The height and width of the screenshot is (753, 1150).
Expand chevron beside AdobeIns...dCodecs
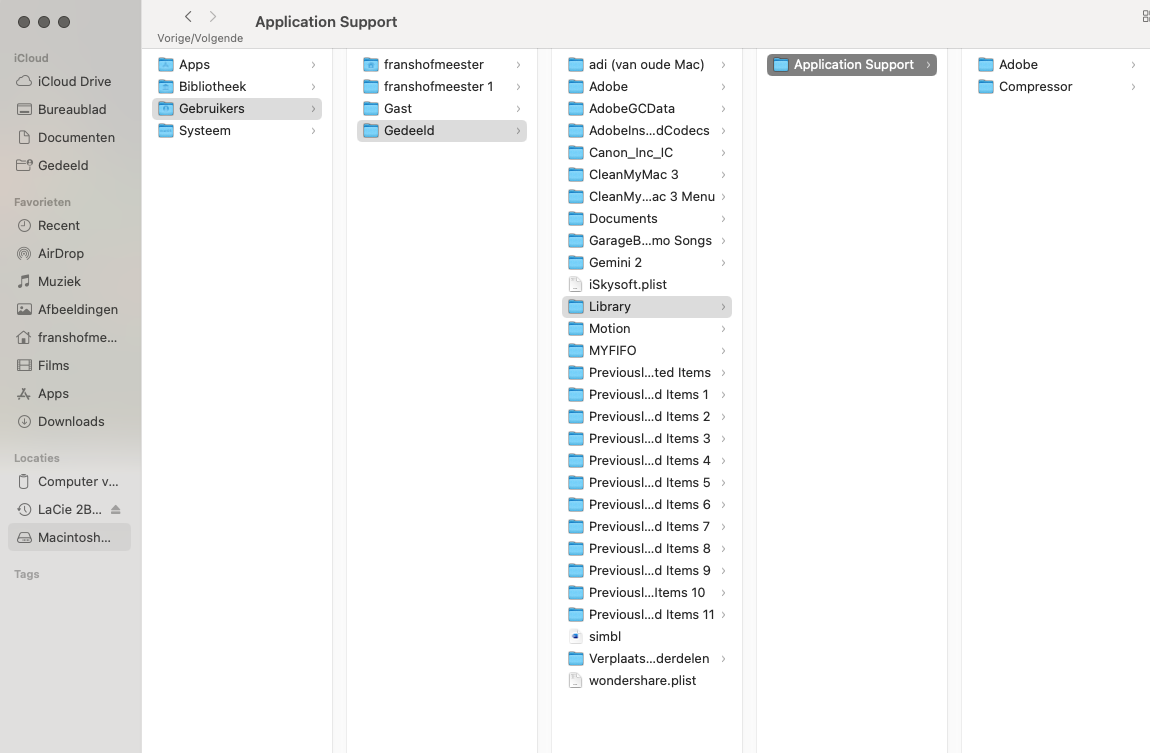pos(723,131)
